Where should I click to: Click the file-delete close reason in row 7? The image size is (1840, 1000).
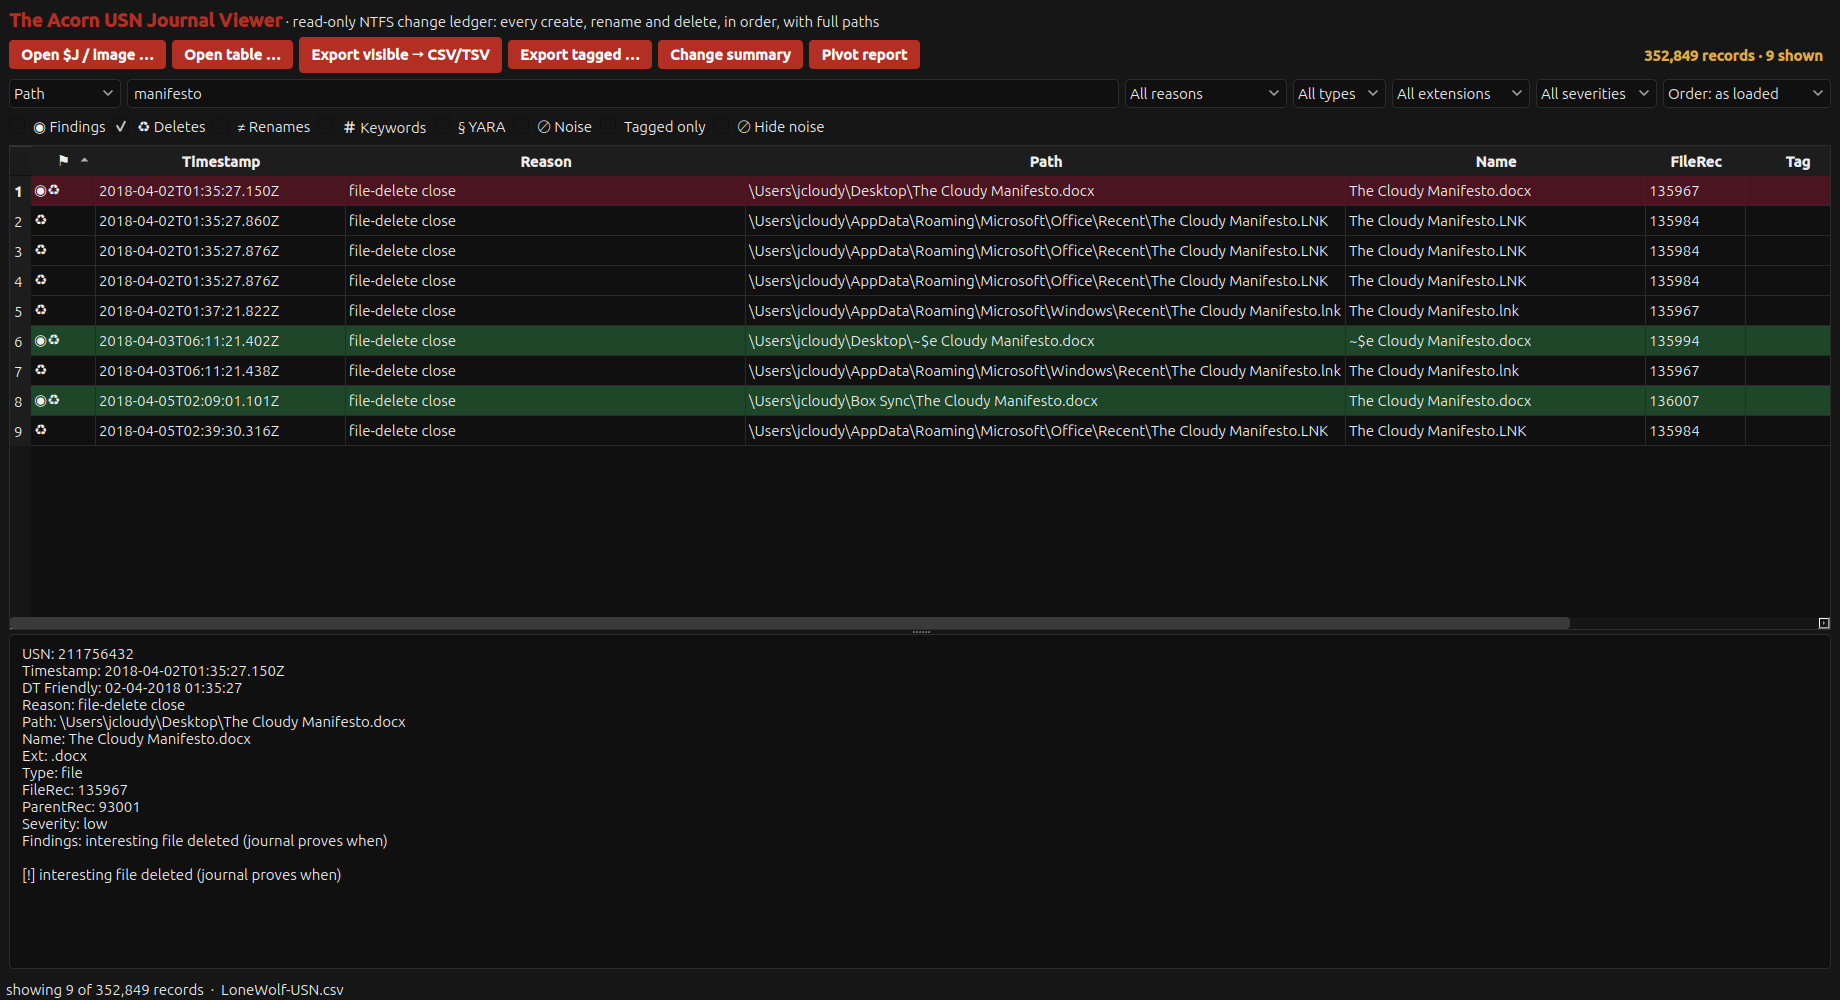(x=402, y=371)
